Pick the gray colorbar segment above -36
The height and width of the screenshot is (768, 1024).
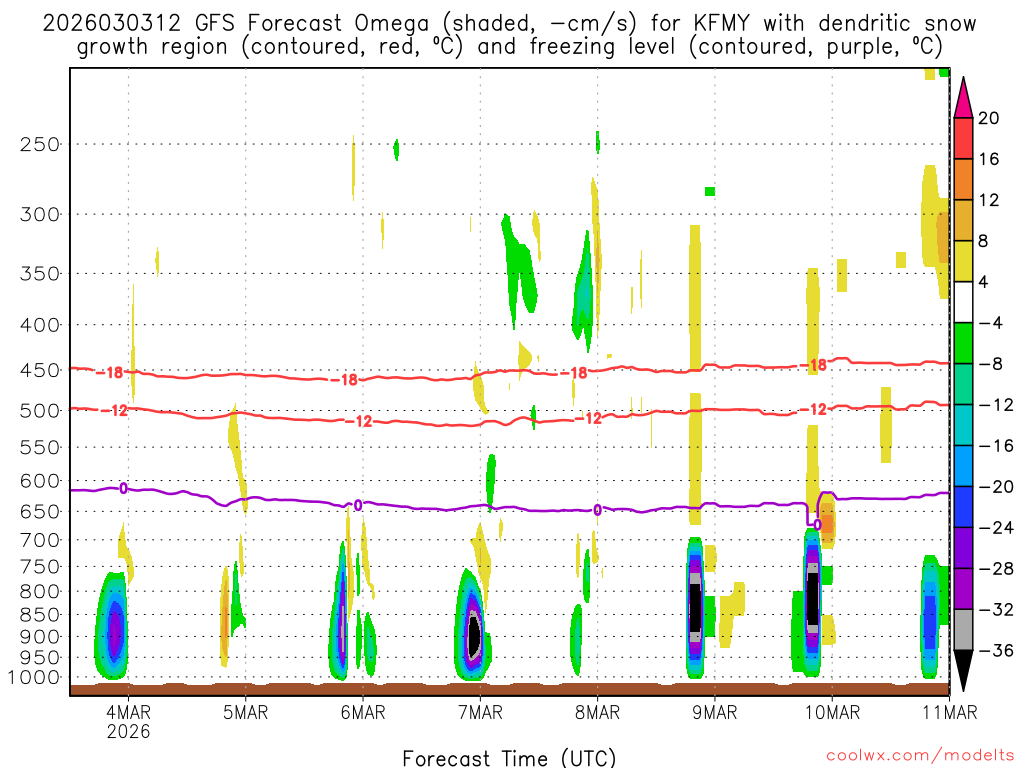point(963,629)
